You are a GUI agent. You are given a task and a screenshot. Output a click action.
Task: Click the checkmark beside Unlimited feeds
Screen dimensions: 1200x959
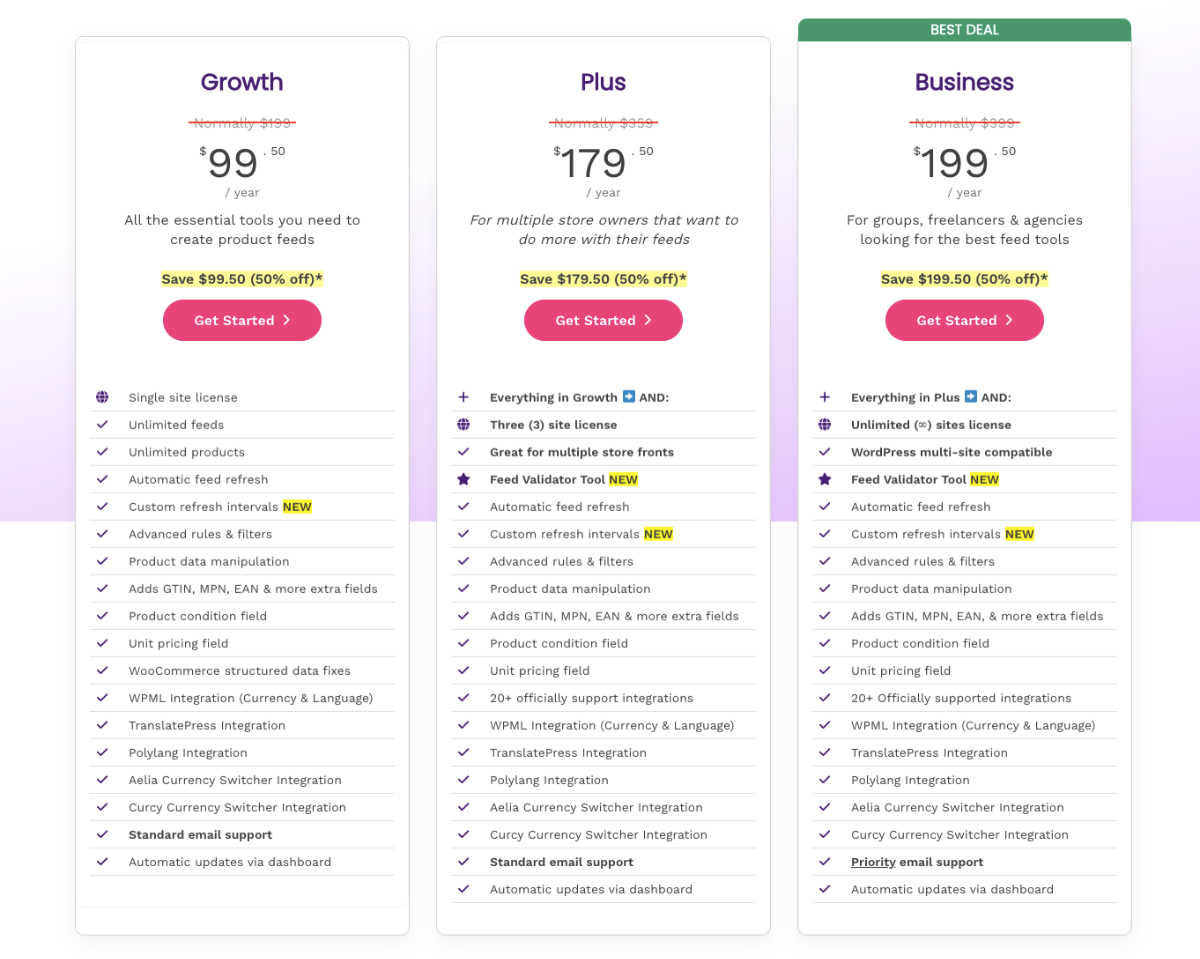coord(102,424)
